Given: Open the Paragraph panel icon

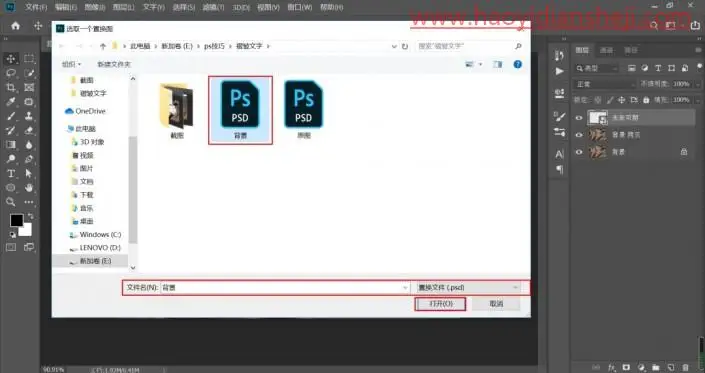Looking at the screenshot, I should (x=559, y=169).
